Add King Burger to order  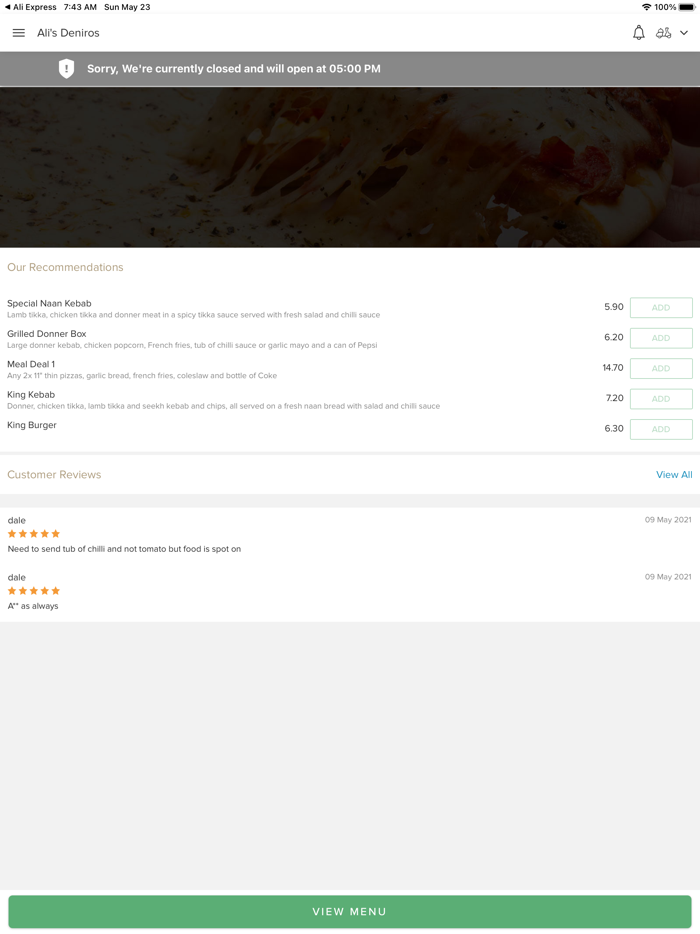[660, 429]
